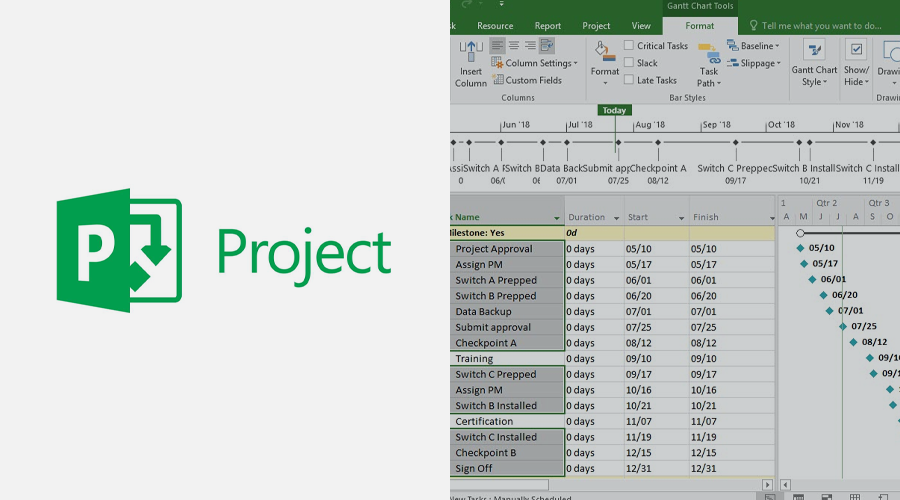The height and width of the screenshot is (500, 900).
Task: Tick the Late Tasks checkbox
Action: coord(629,80)
